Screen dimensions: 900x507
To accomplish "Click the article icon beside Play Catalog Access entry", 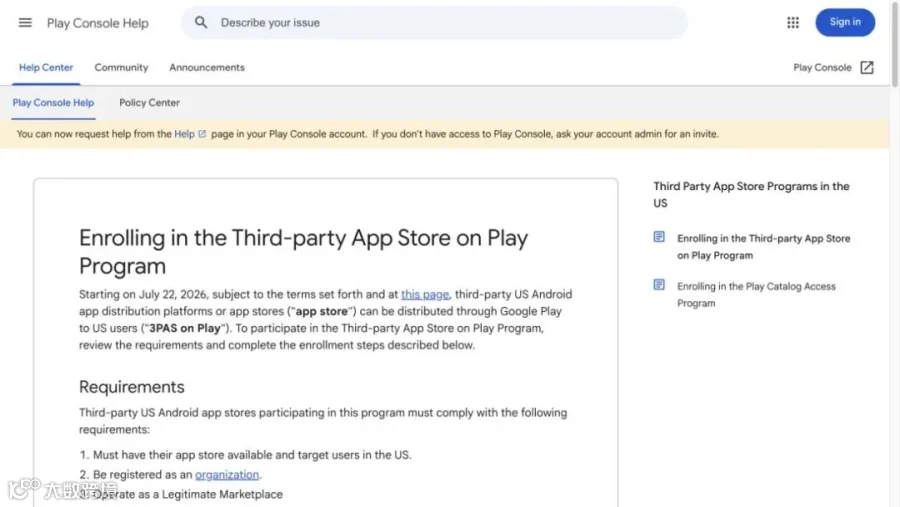I will click(x=659, y=285).
